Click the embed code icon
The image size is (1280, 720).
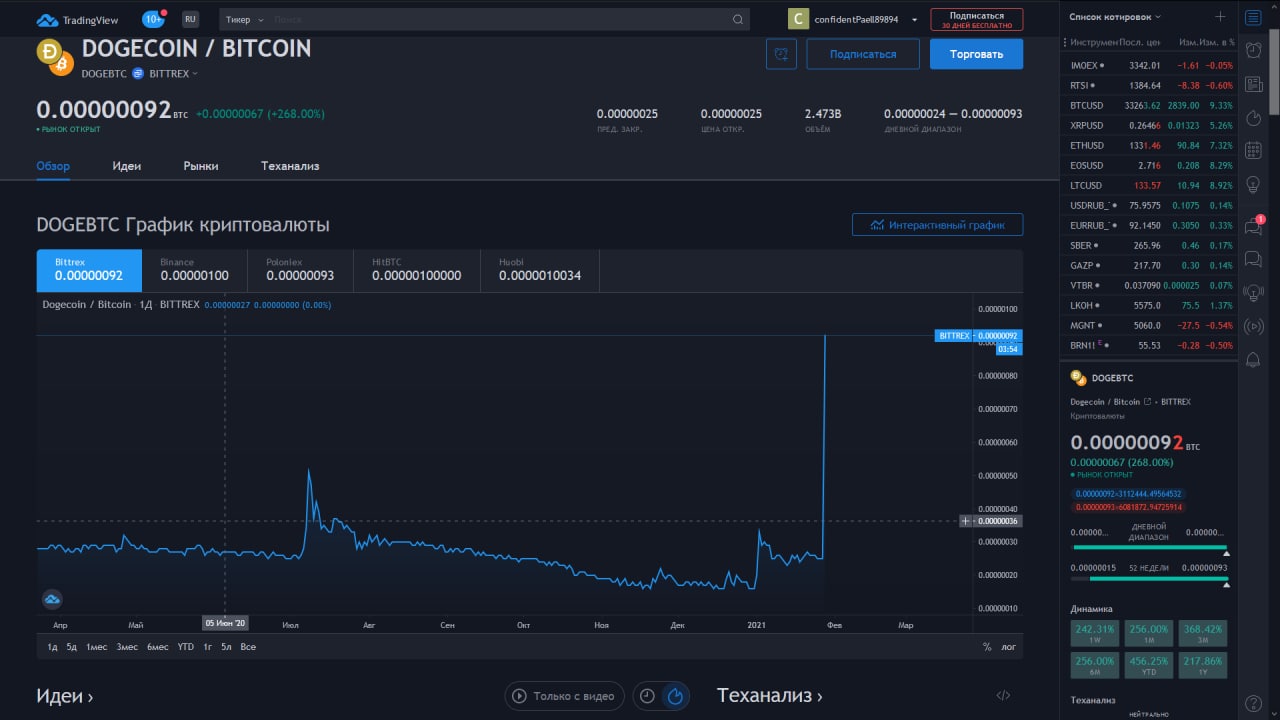tap(1004, 696)
